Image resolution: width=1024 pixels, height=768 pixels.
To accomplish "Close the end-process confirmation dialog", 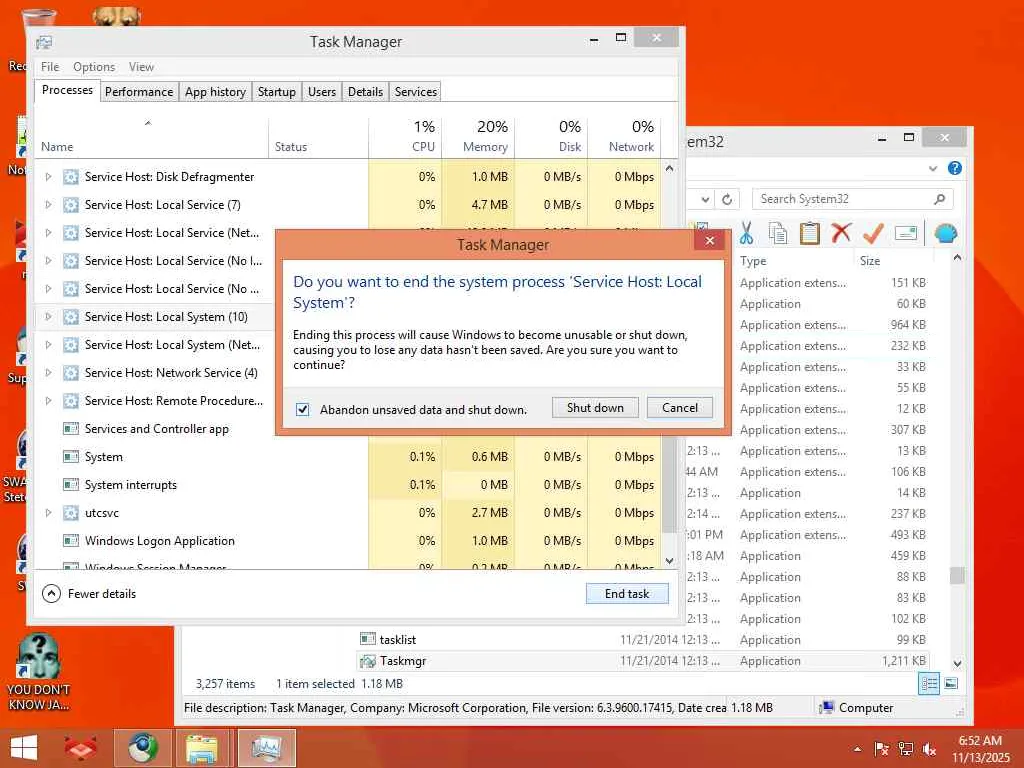I will pyautogui.click(x=710, y=241).
